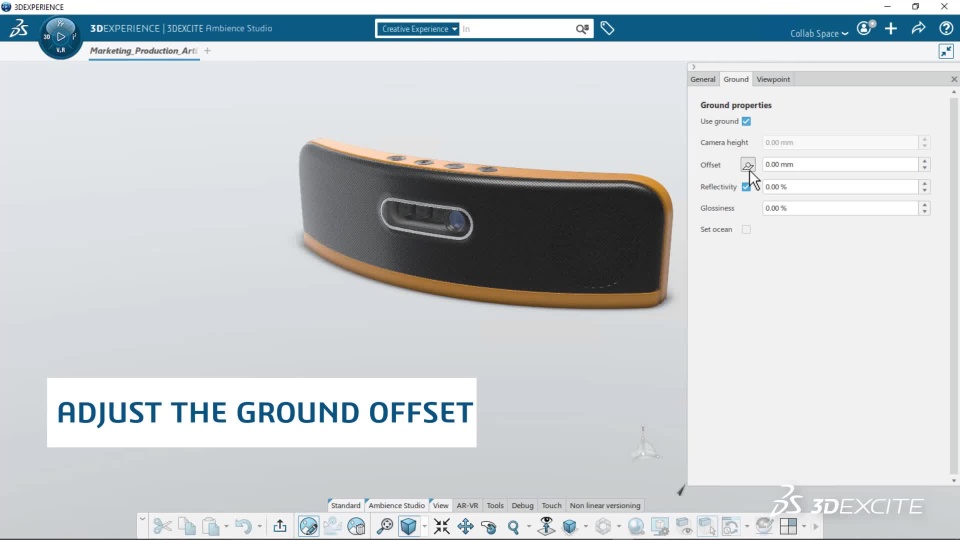Expand the split viewport dropdown arrow

tap(804, 526)
